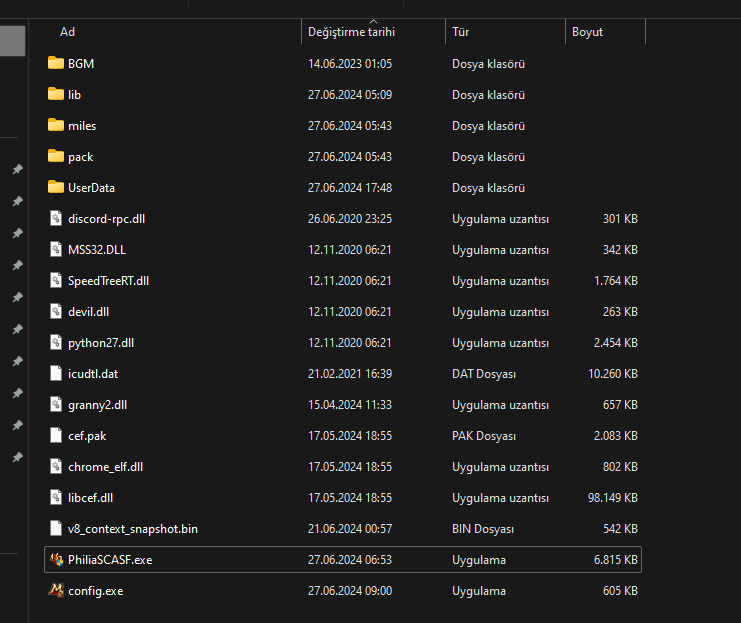
Task: Click the PhiliaSCASF.exe application icon
Action: 56,559
